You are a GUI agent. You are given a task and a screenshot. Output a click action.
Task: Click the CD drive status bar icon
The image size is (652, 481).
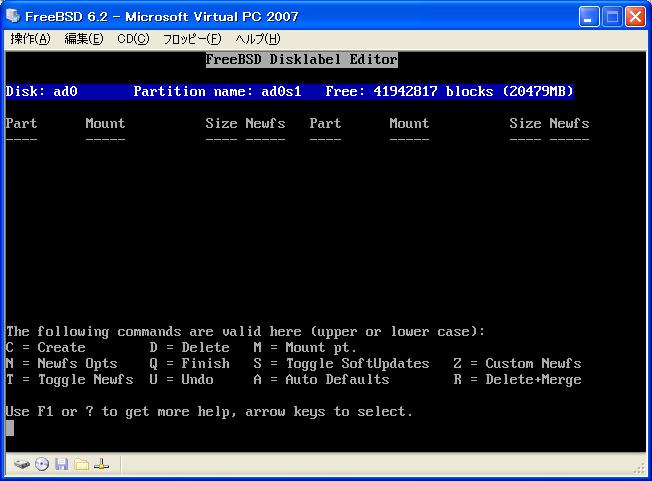click(42, 464)
